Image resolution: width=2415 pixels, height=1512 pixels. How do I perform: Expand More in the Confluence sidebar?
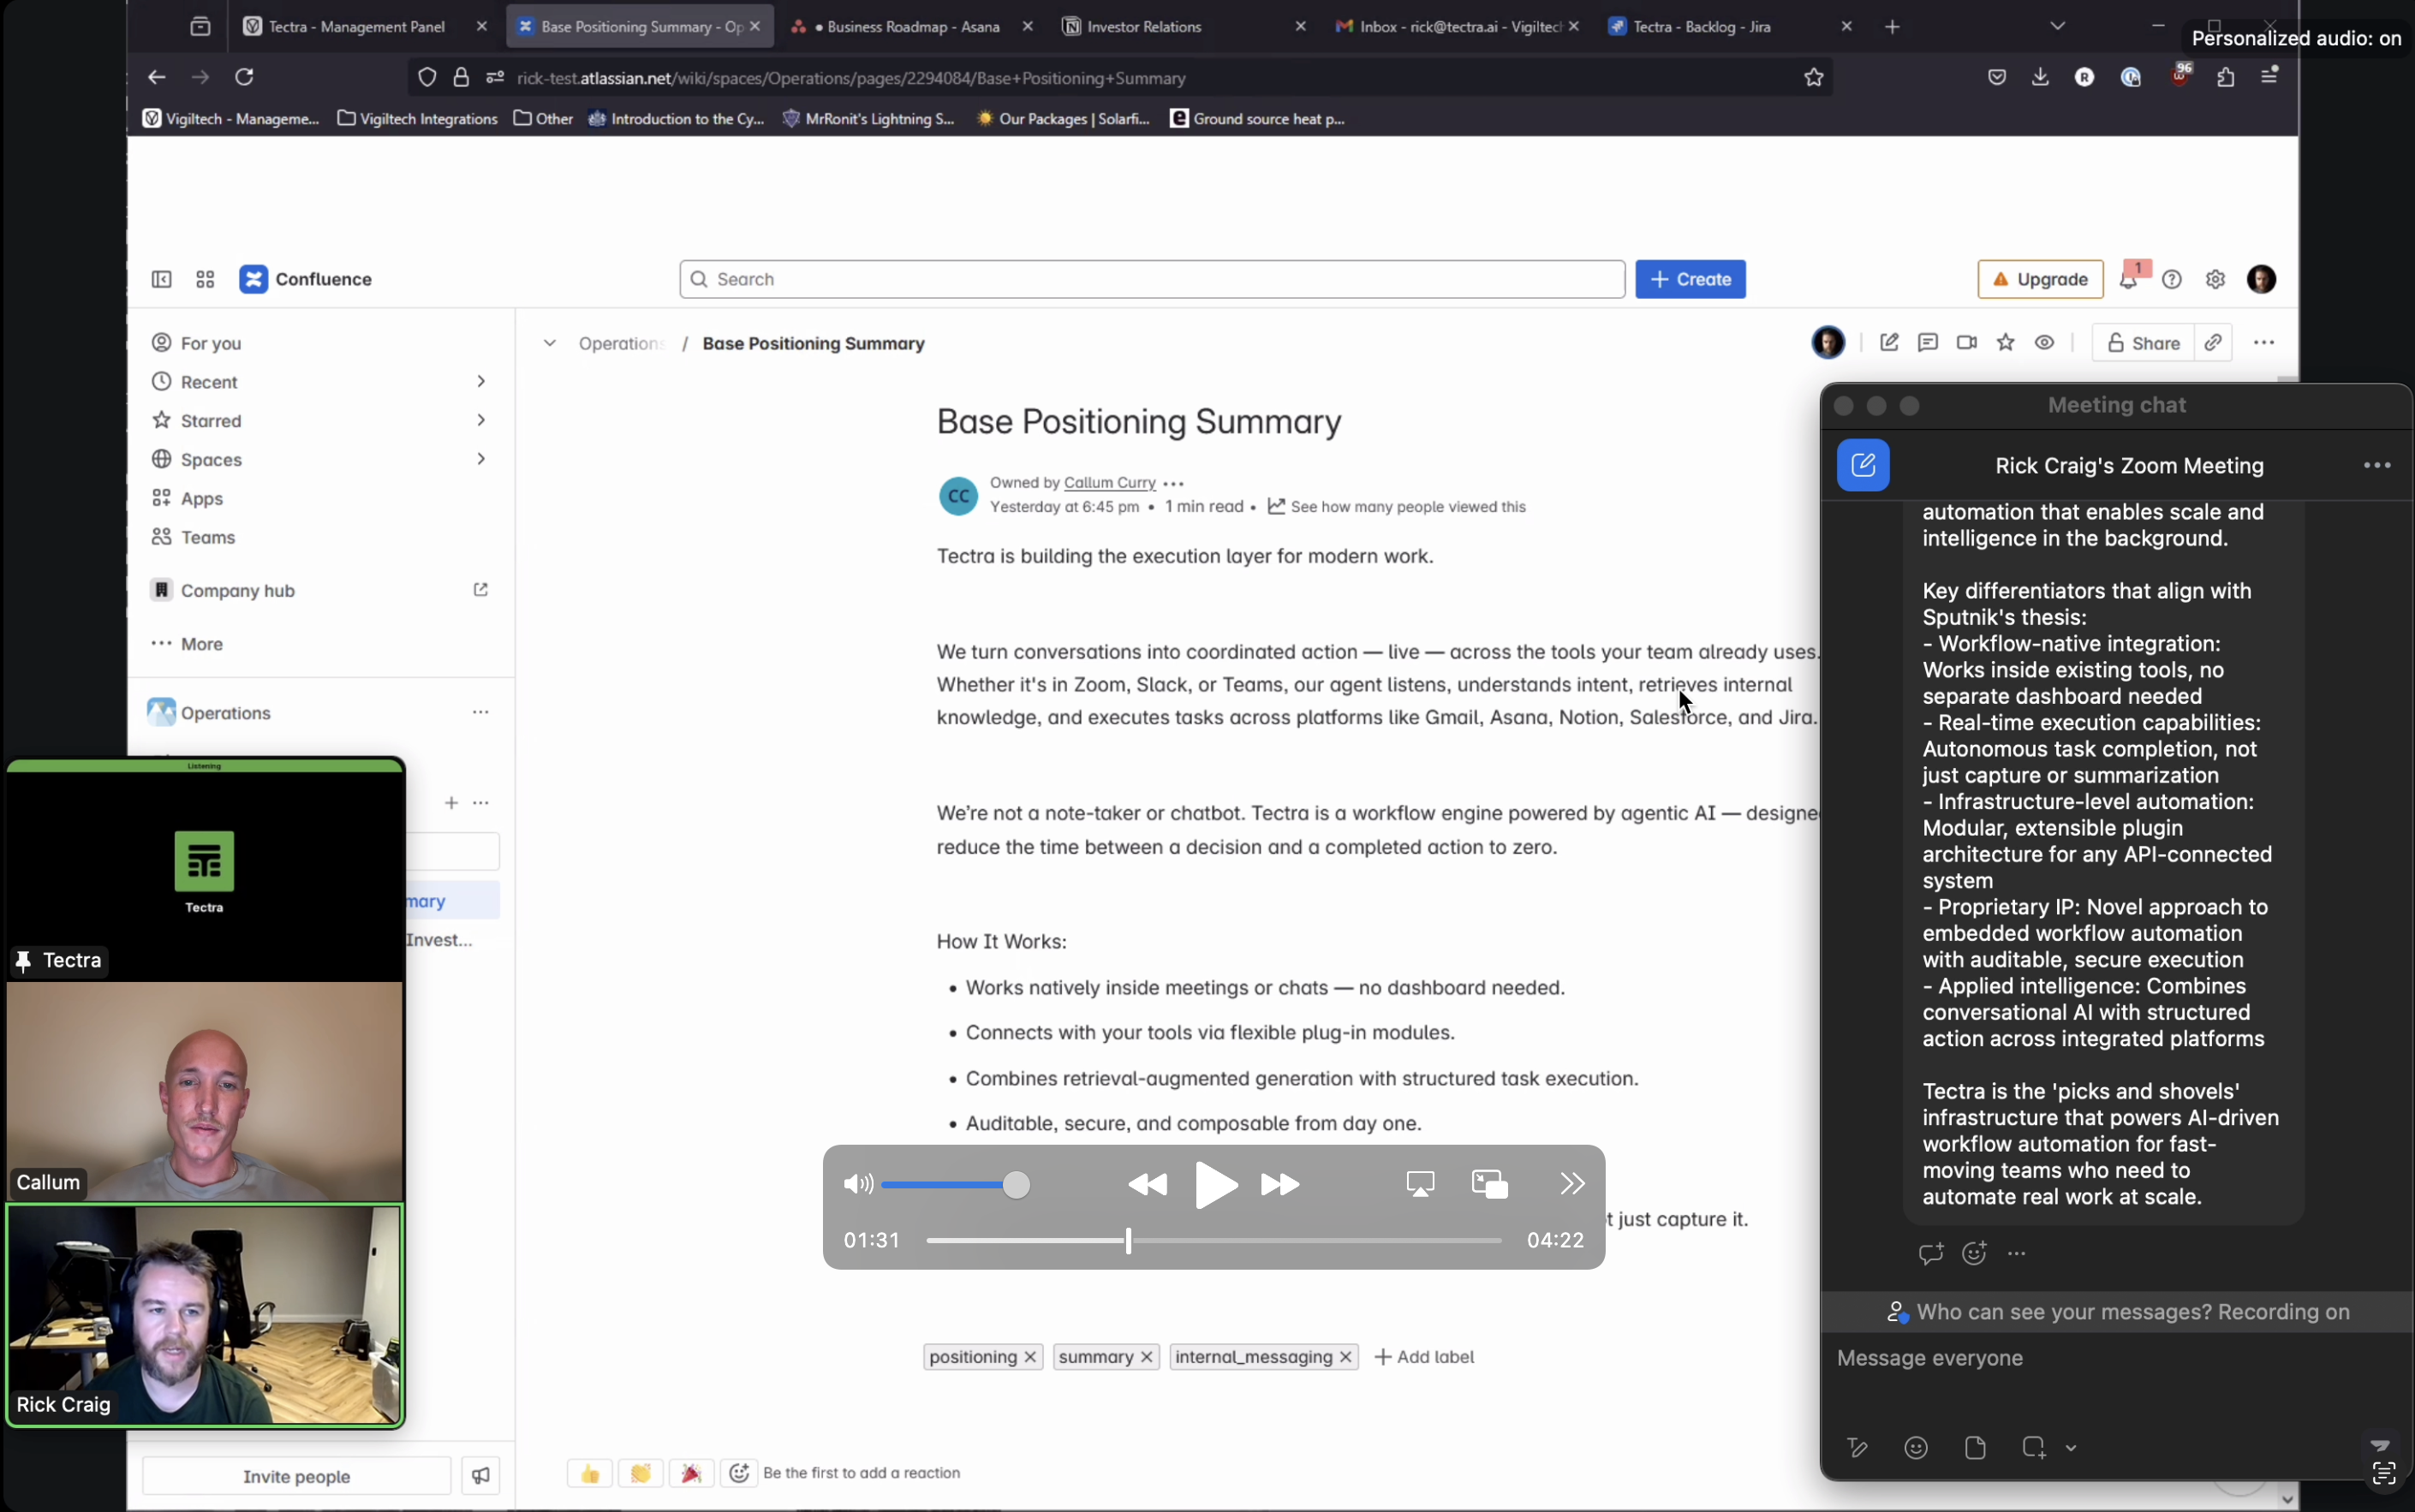click(x=188, y=644)
